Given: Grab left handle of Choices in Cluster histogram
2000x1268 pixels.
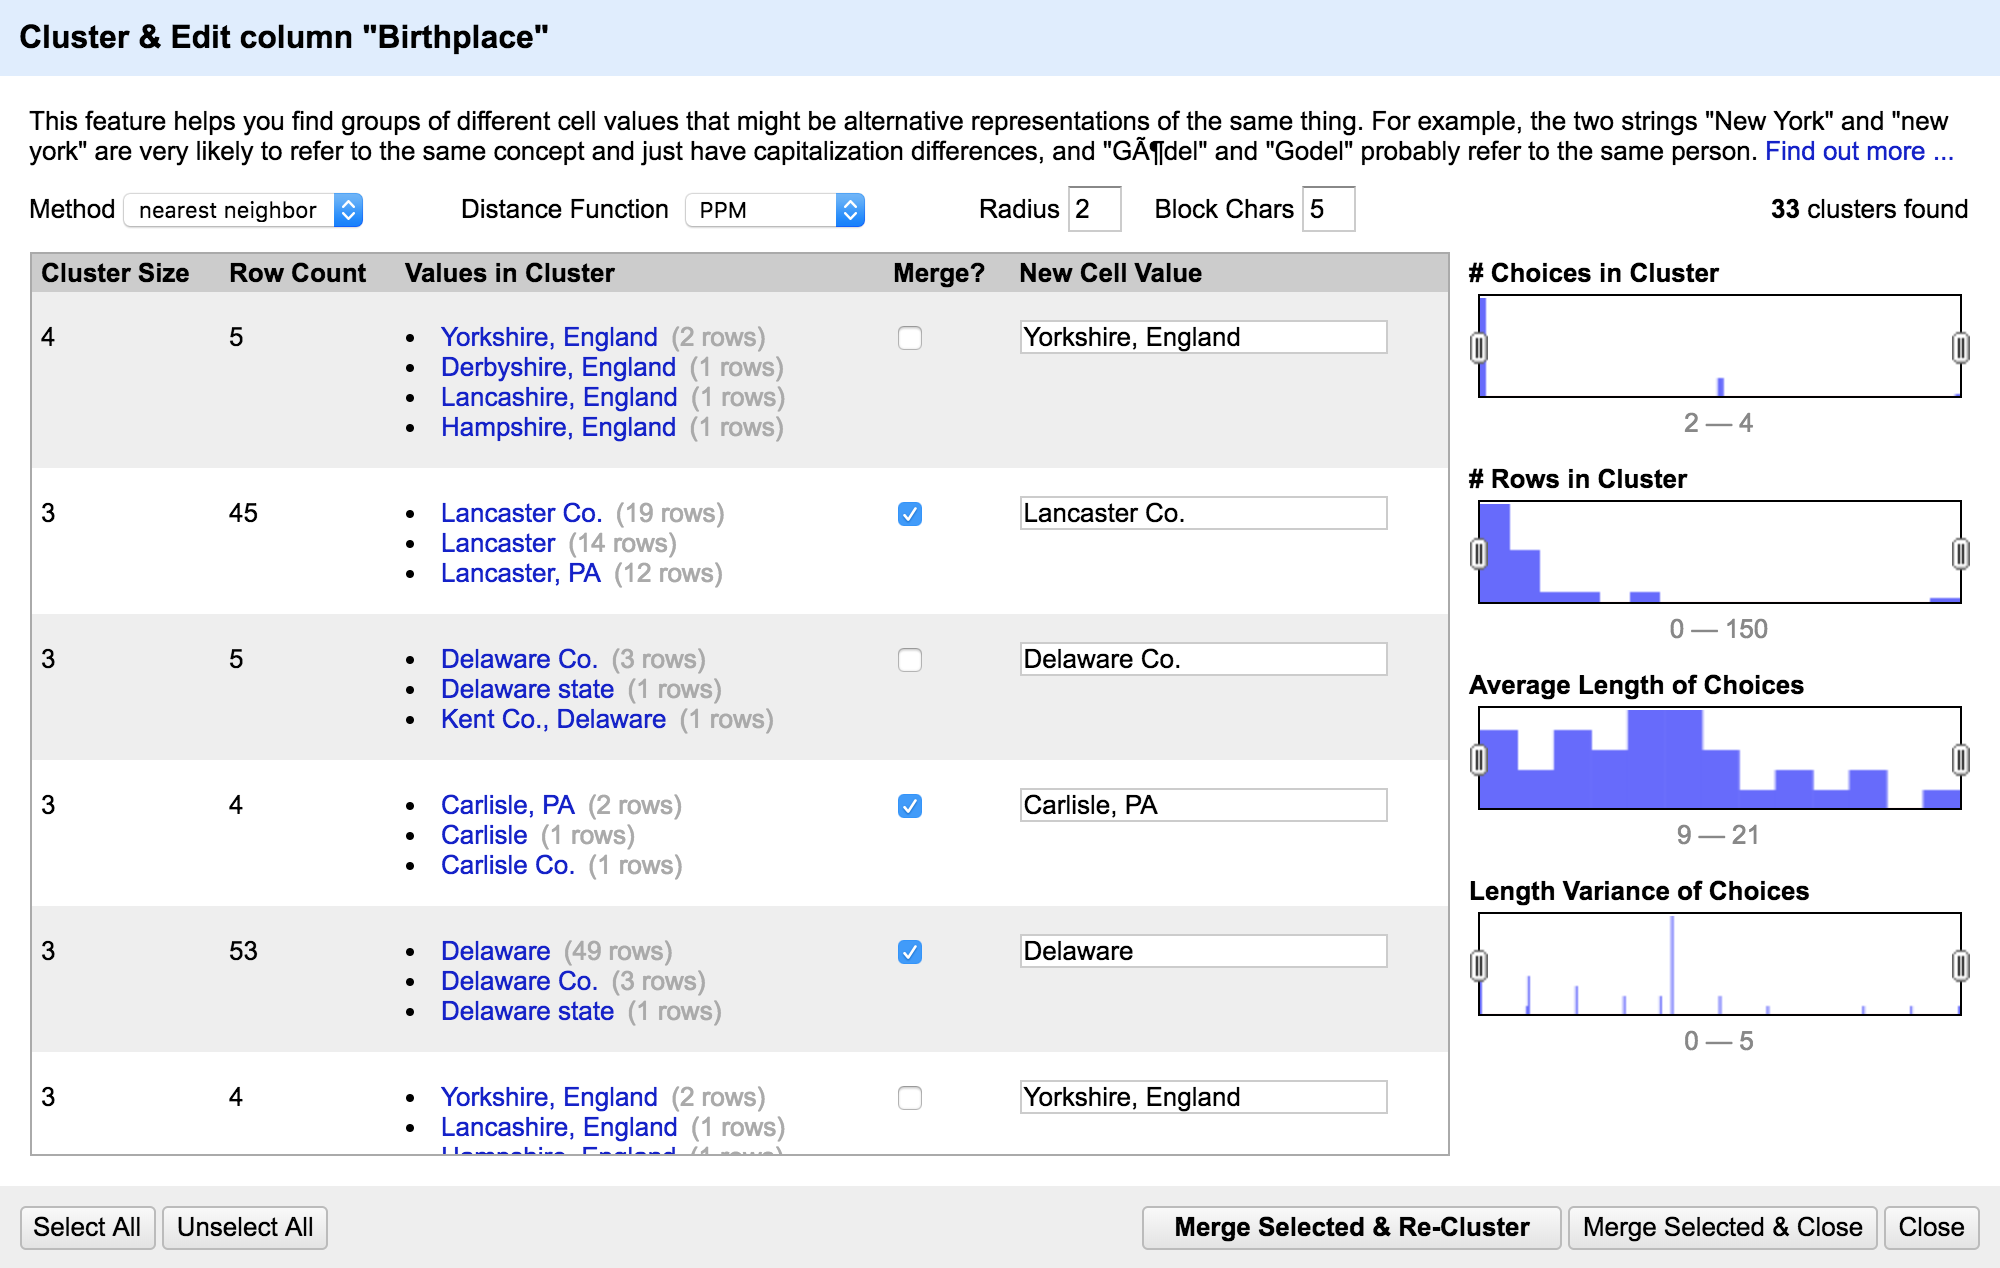Looking at the screenshot, I should pos(1479,348).
